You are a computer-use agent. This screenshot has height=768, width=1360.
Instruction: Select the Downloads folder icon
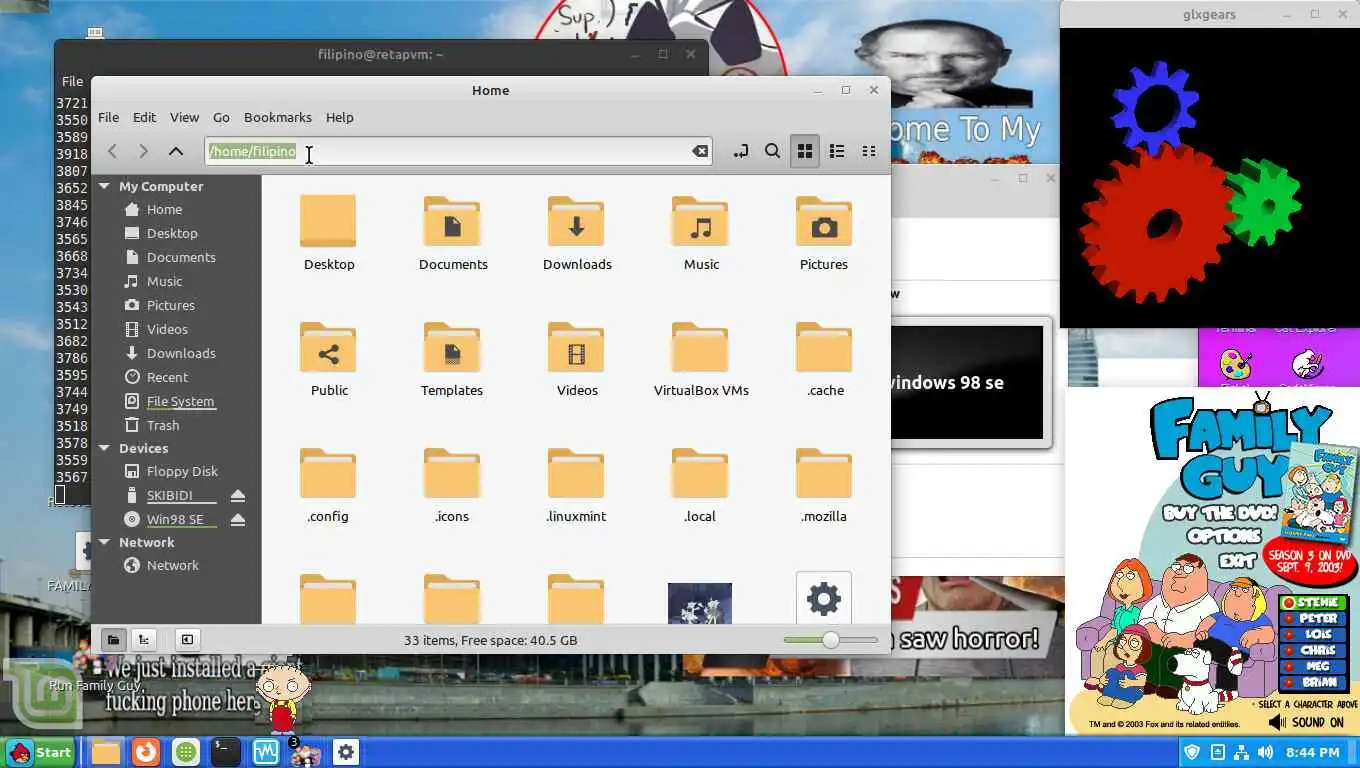pos(576,221)
